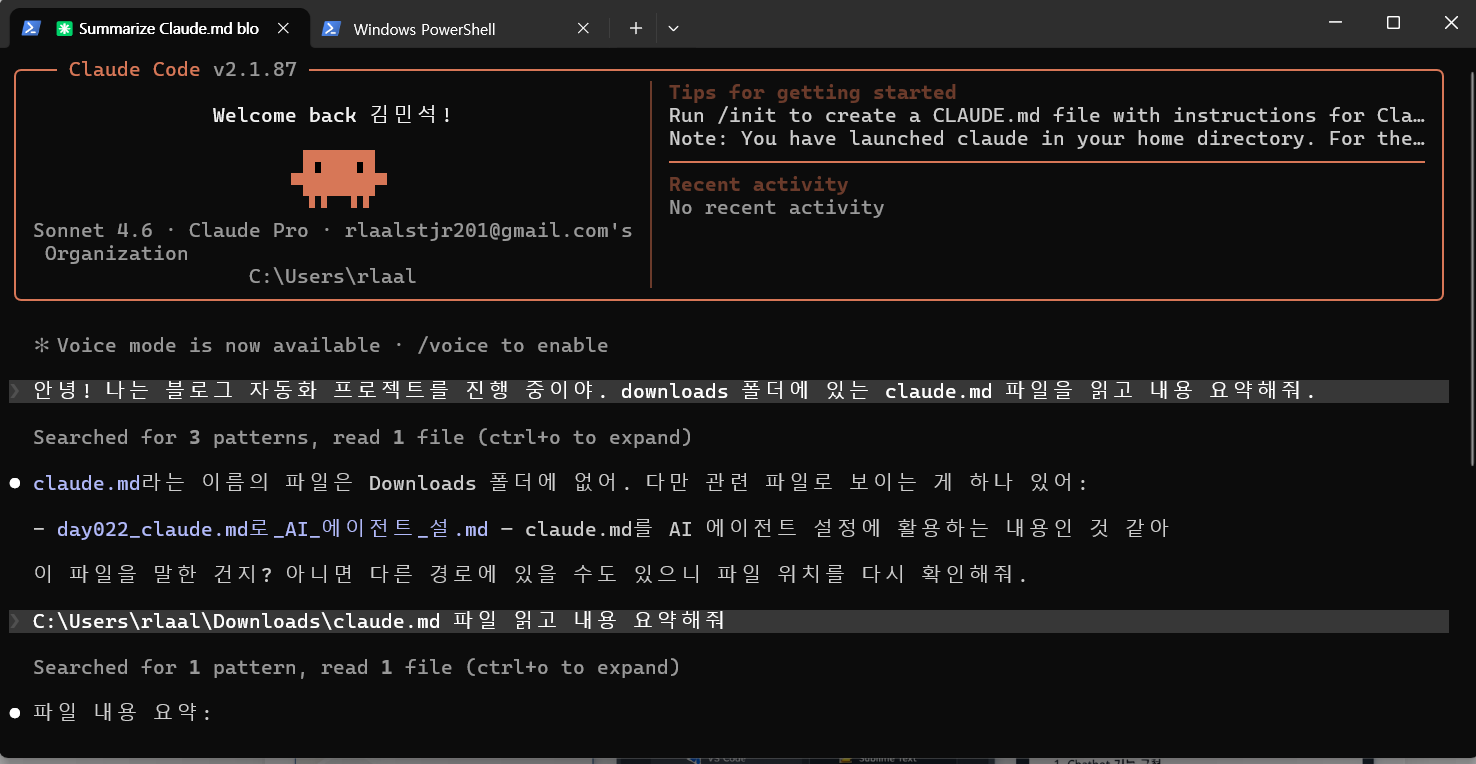1476x764 pixels.
Task: Switch to the Windows PowerShell tab
Action: [425, 29]
